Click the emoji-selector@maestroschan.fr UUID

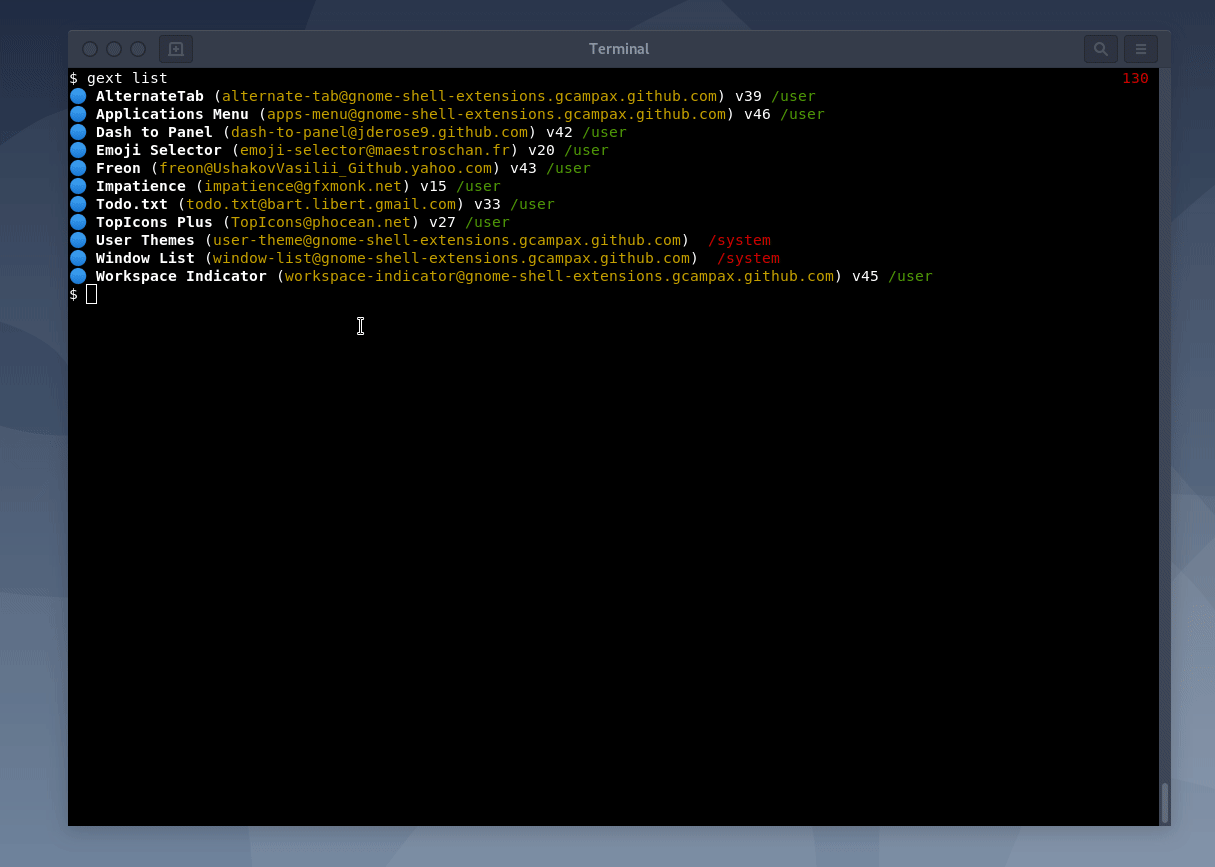pyautogui.click(x=375, y=151)
